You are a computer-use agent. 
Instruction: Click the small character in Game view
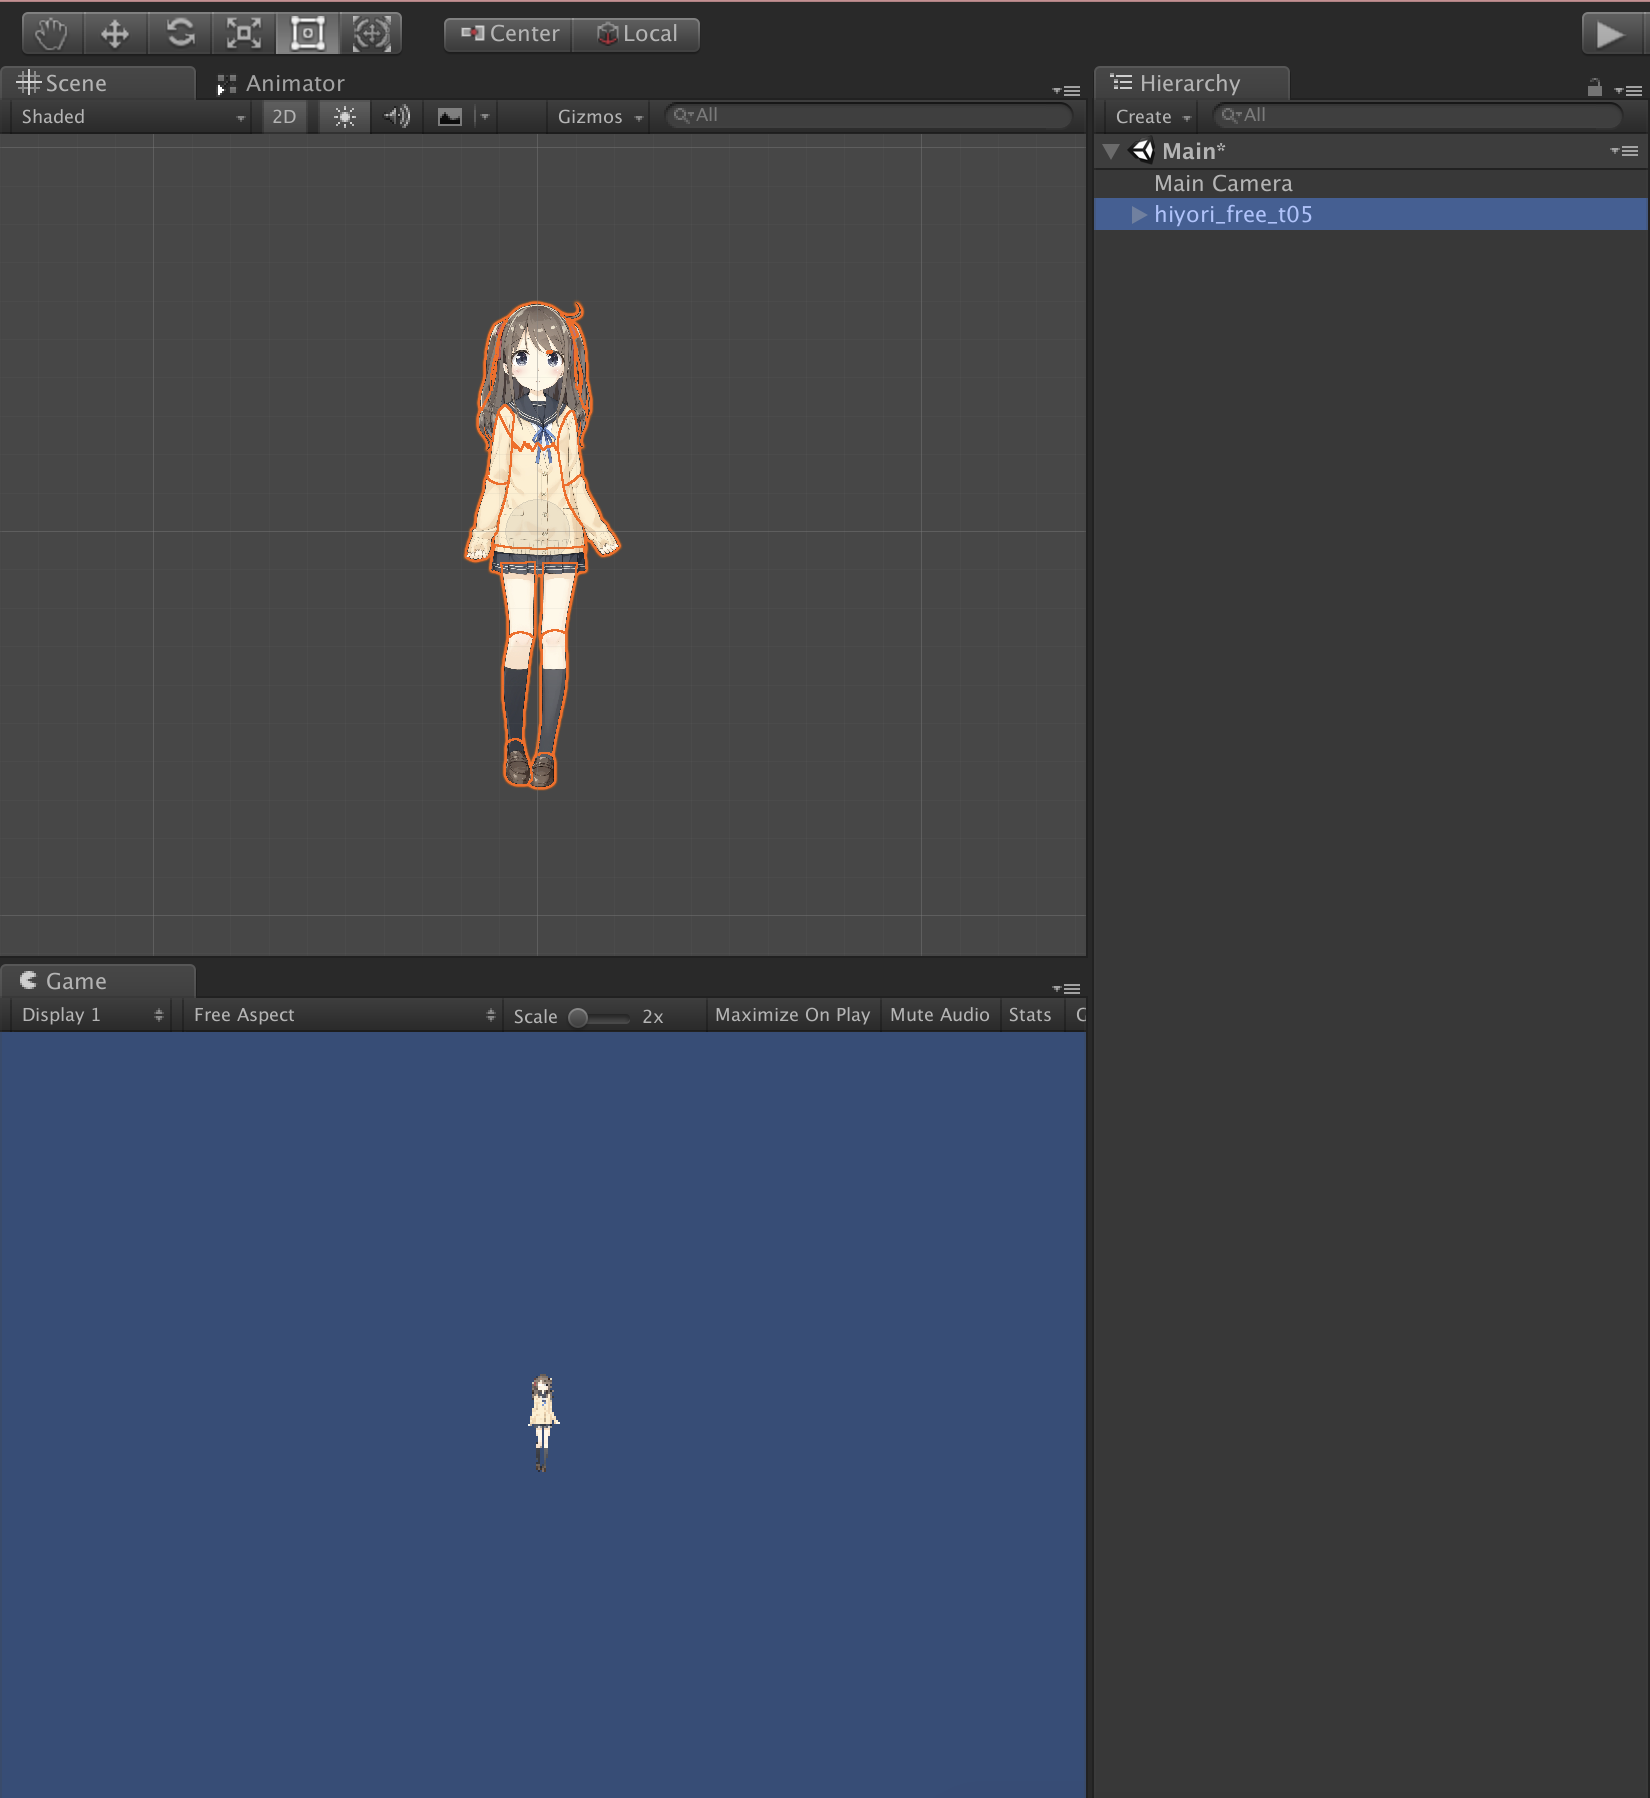click(x=542, y=1422)
